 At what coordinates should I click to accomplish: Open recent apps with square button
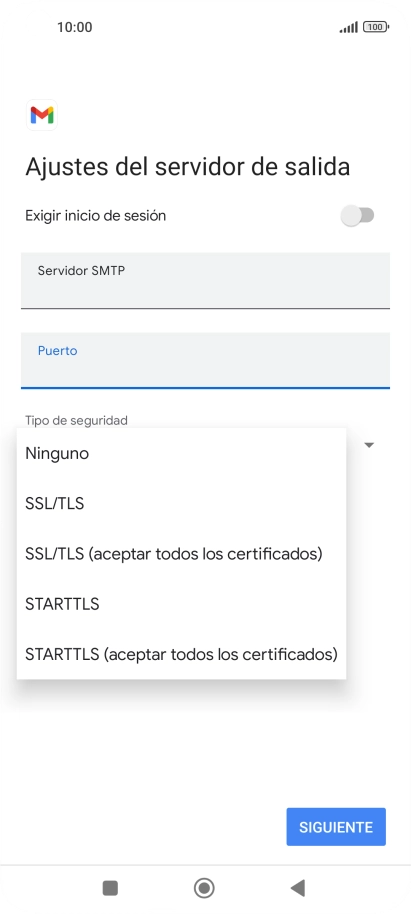[x=110, y=888]
